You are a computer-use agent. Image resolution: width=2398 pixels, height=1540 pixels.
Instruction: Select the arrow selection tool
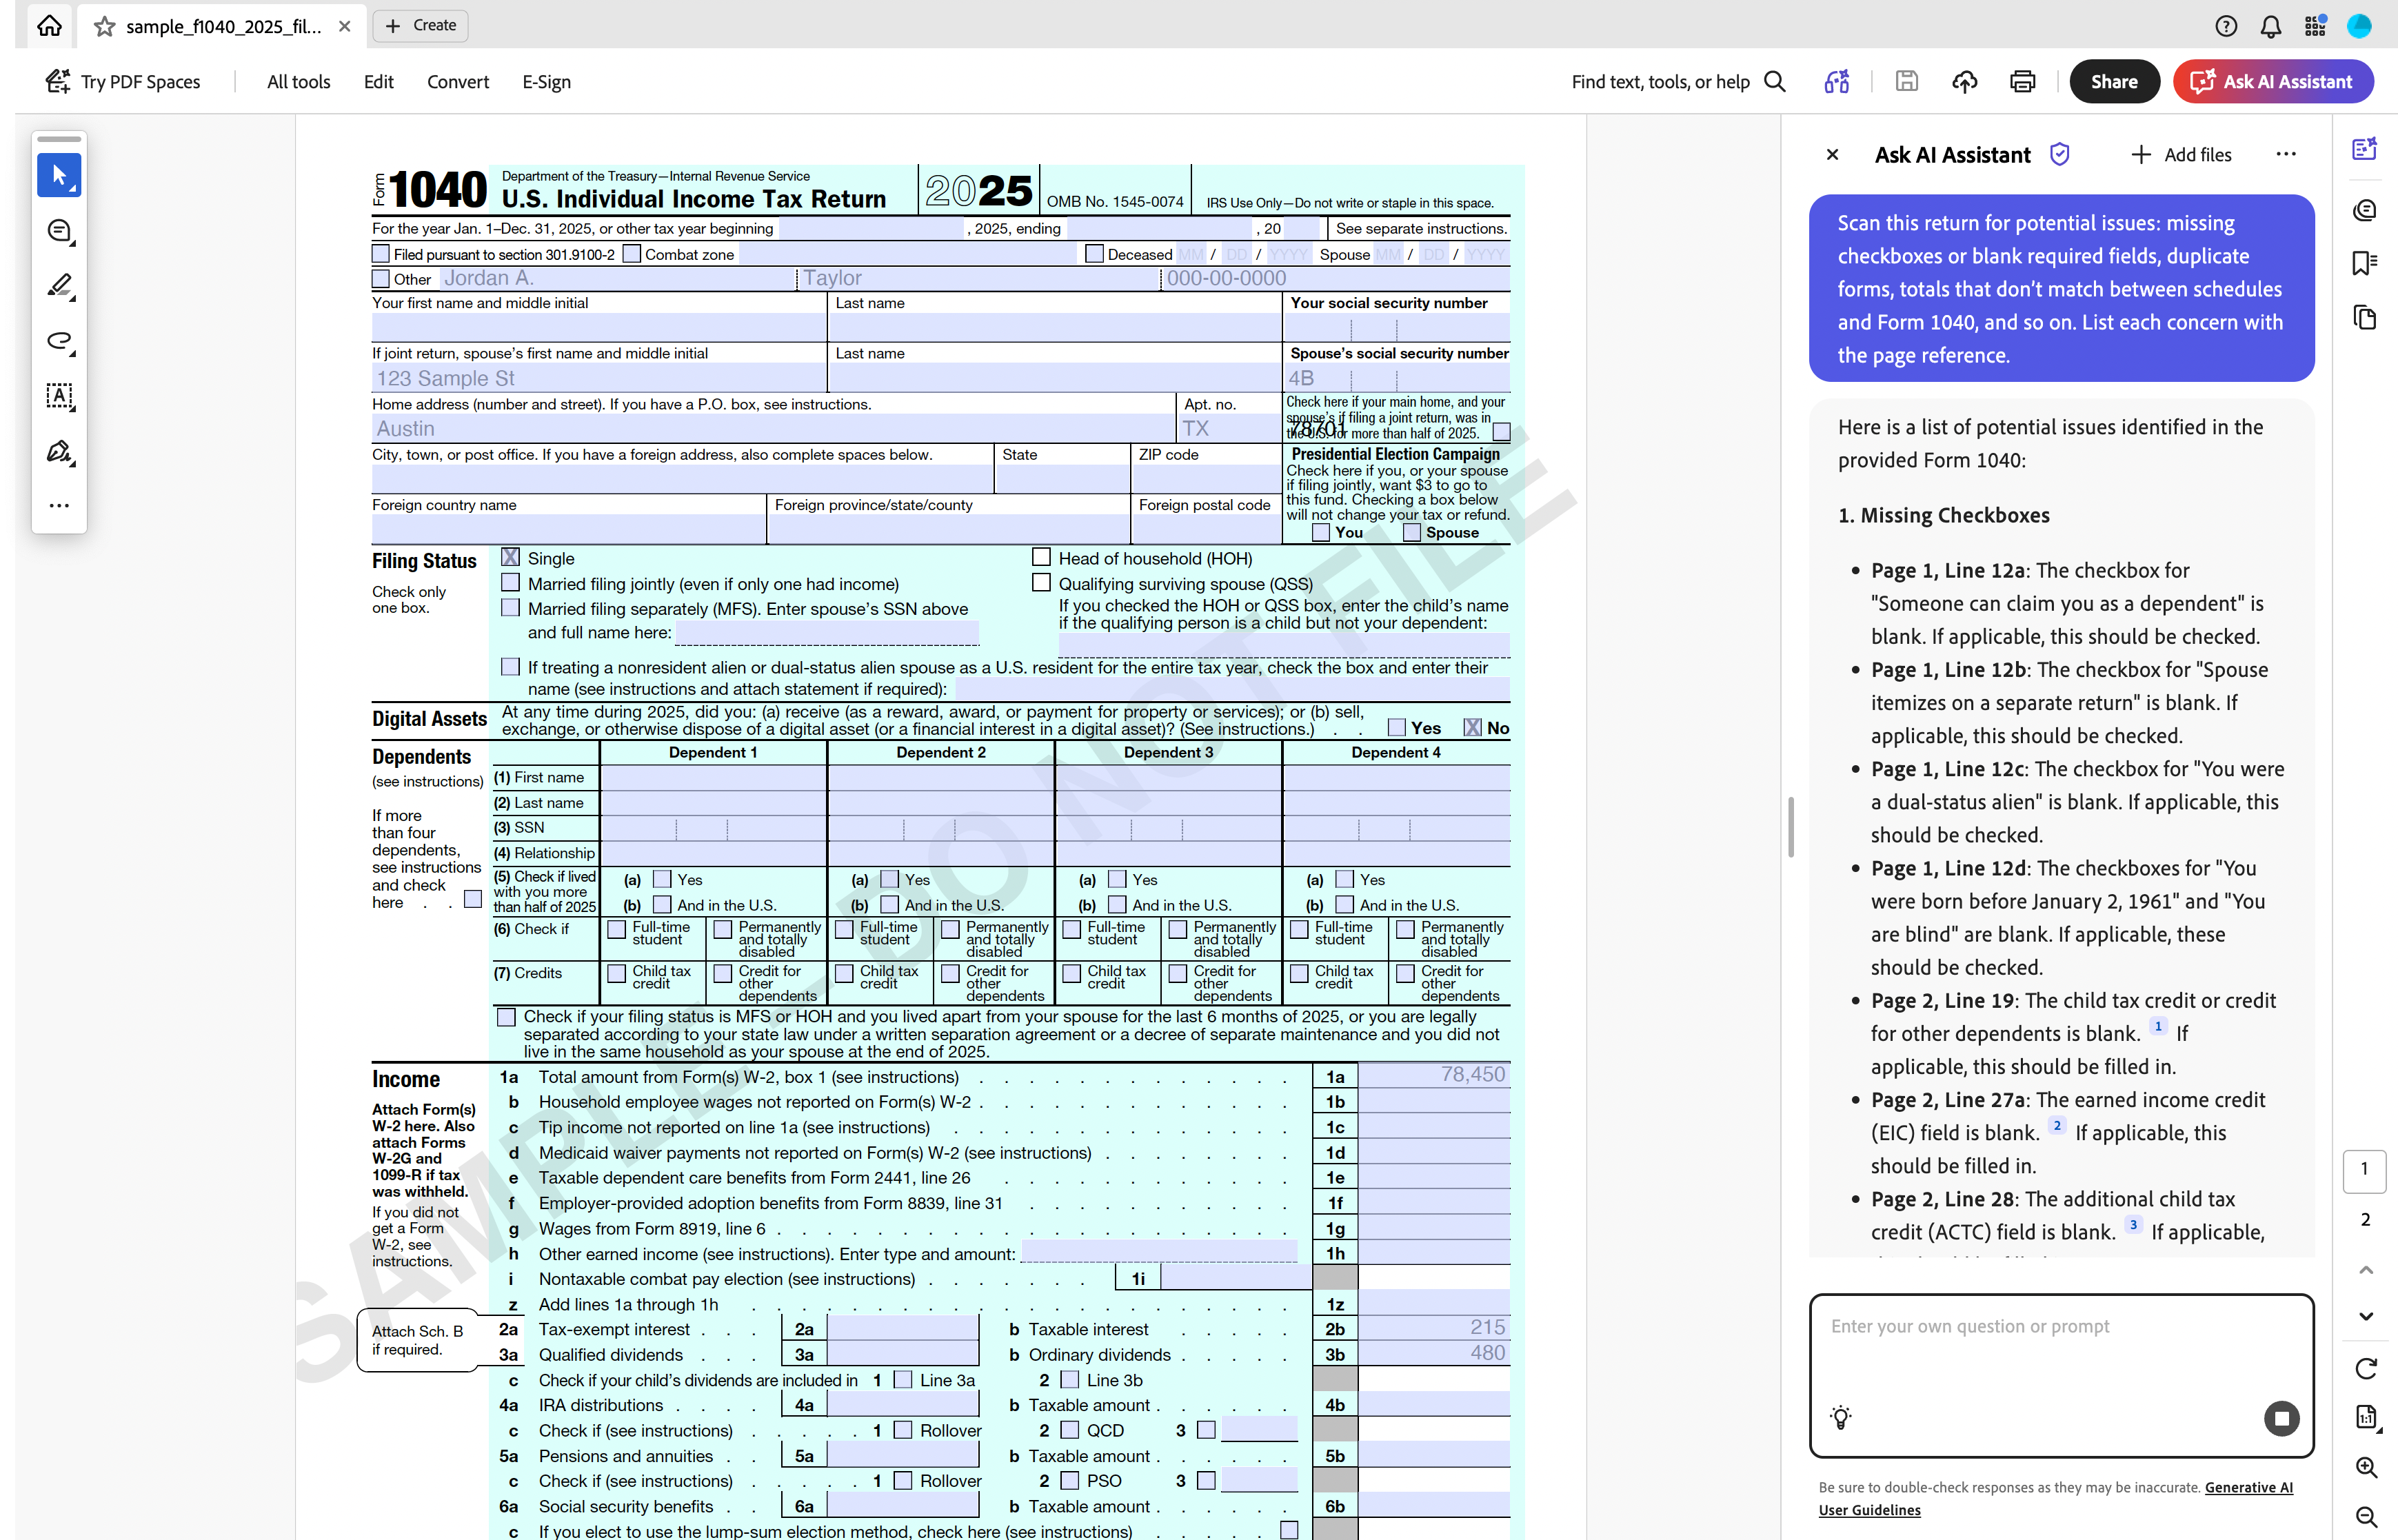click(x=59, y=176)
